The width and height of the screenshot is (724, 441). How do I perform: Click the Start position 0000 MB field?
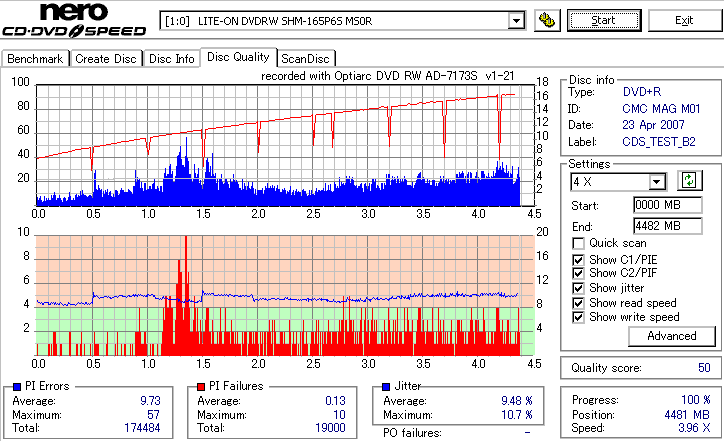(x=668, y=205)
